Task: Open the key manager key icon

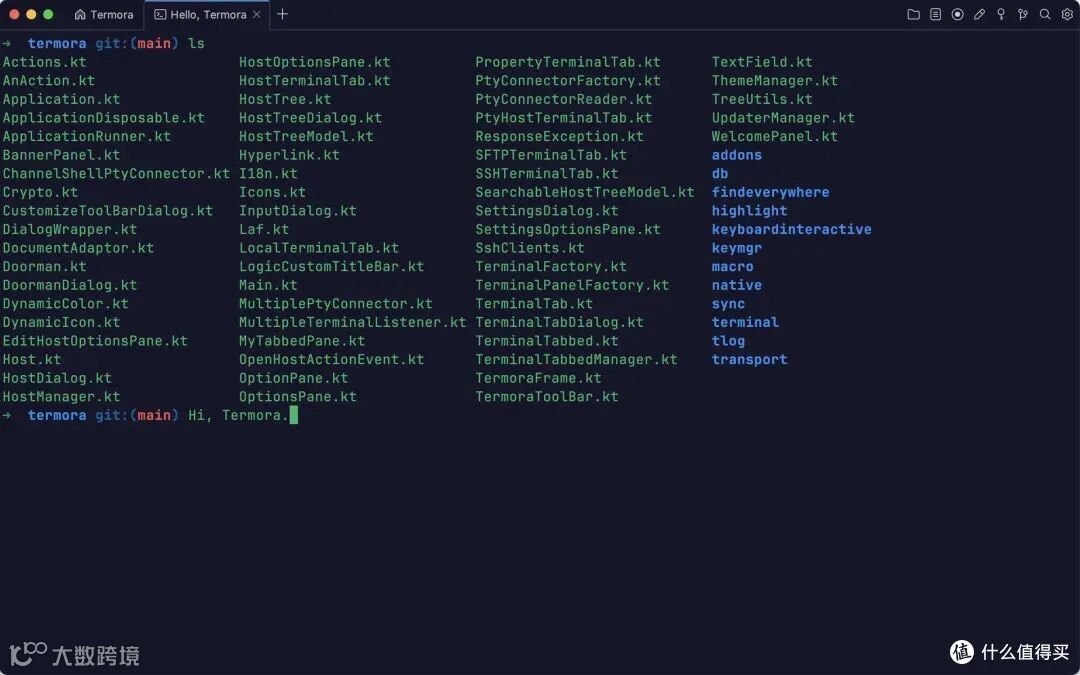Action: (1001, 14)
